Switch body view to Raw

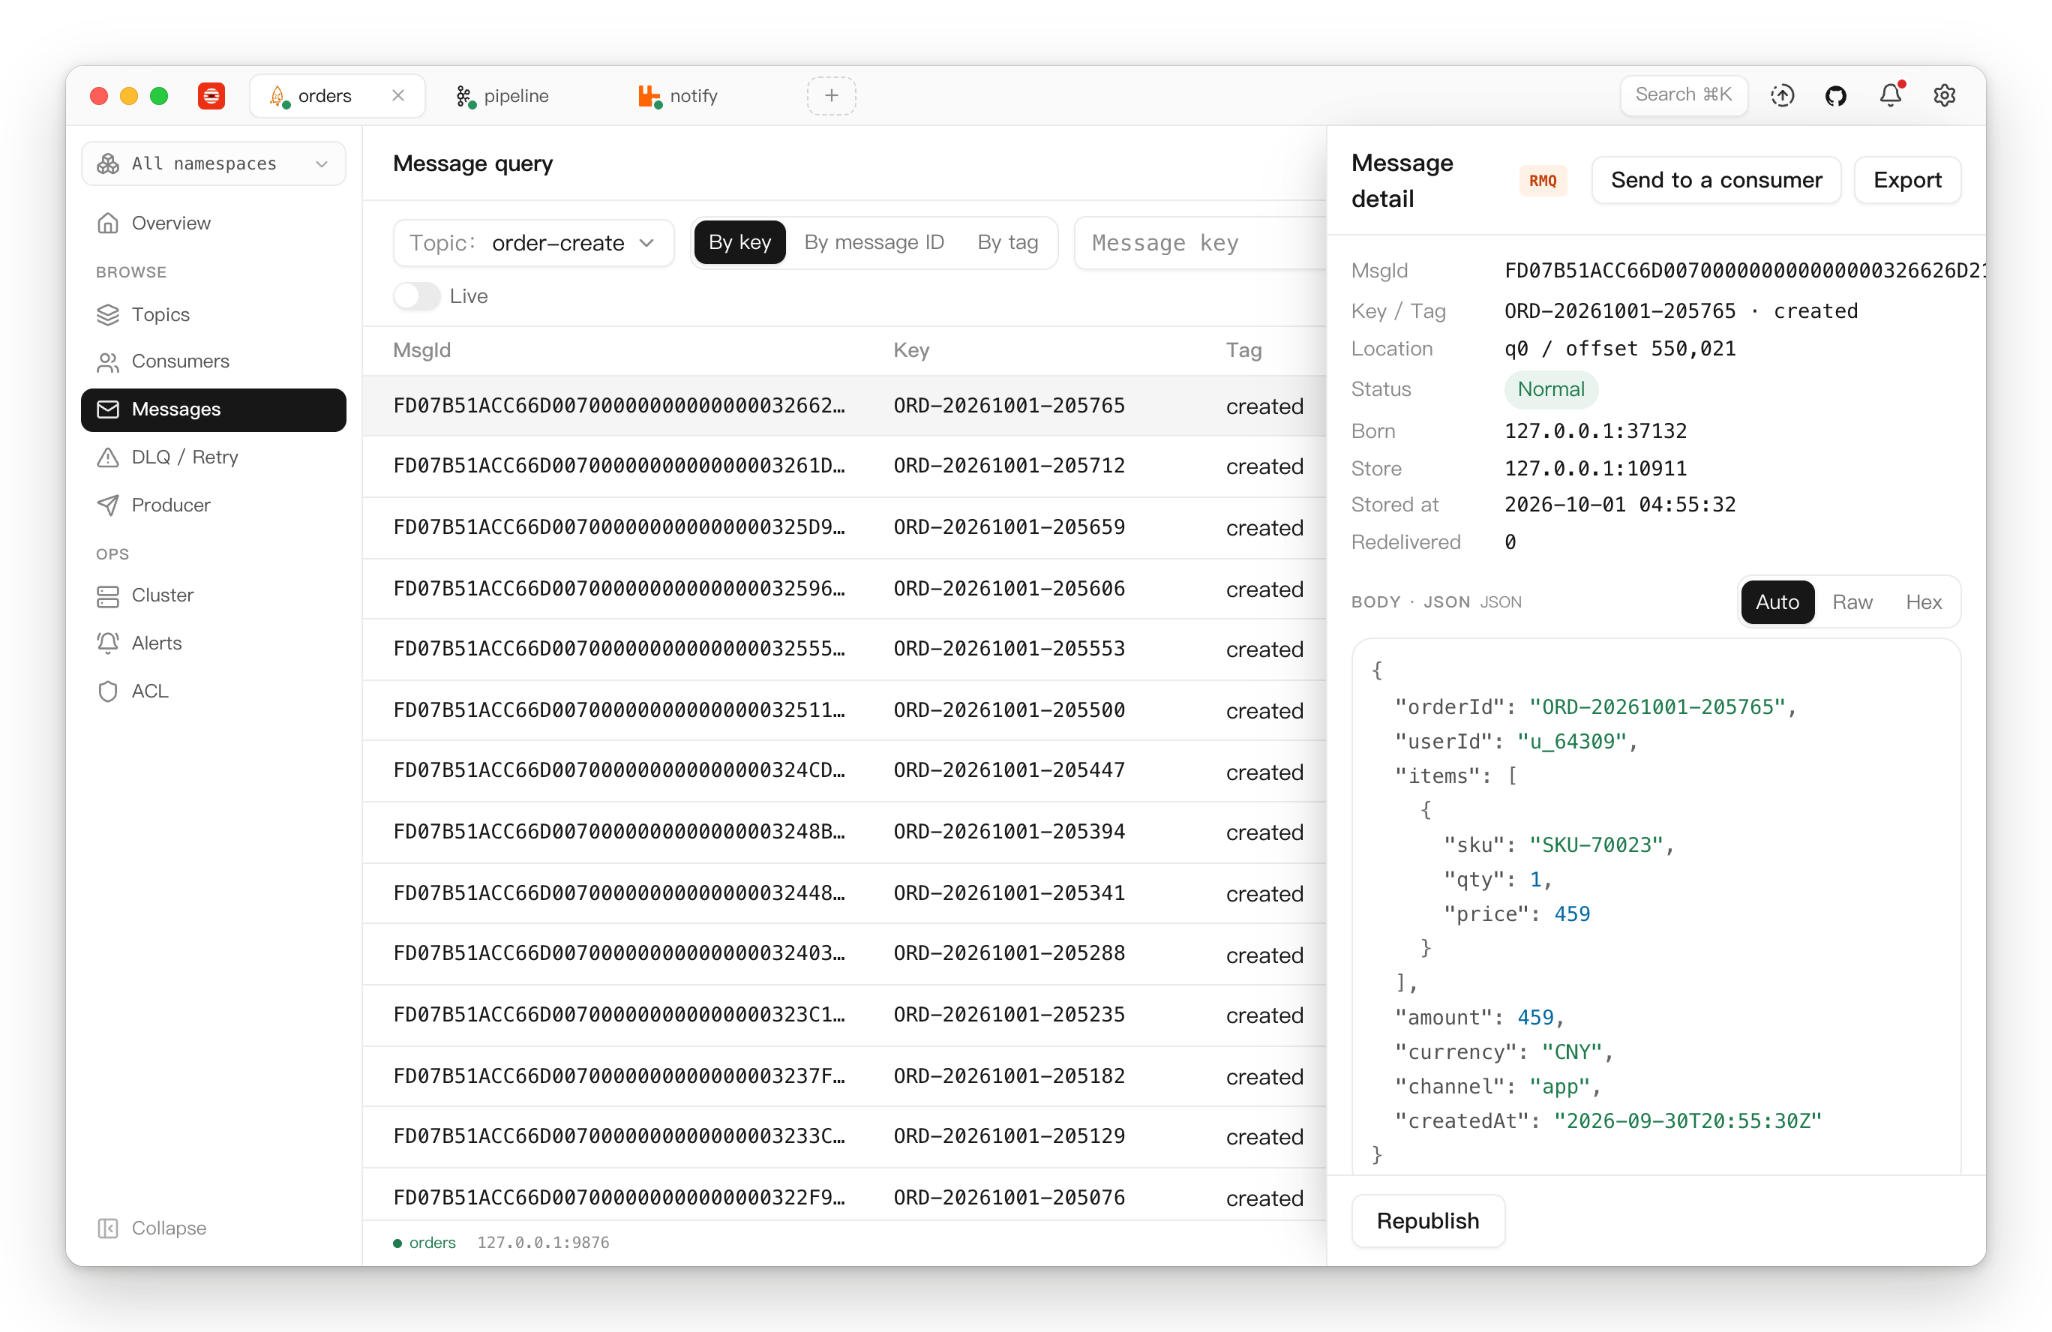1852,603
